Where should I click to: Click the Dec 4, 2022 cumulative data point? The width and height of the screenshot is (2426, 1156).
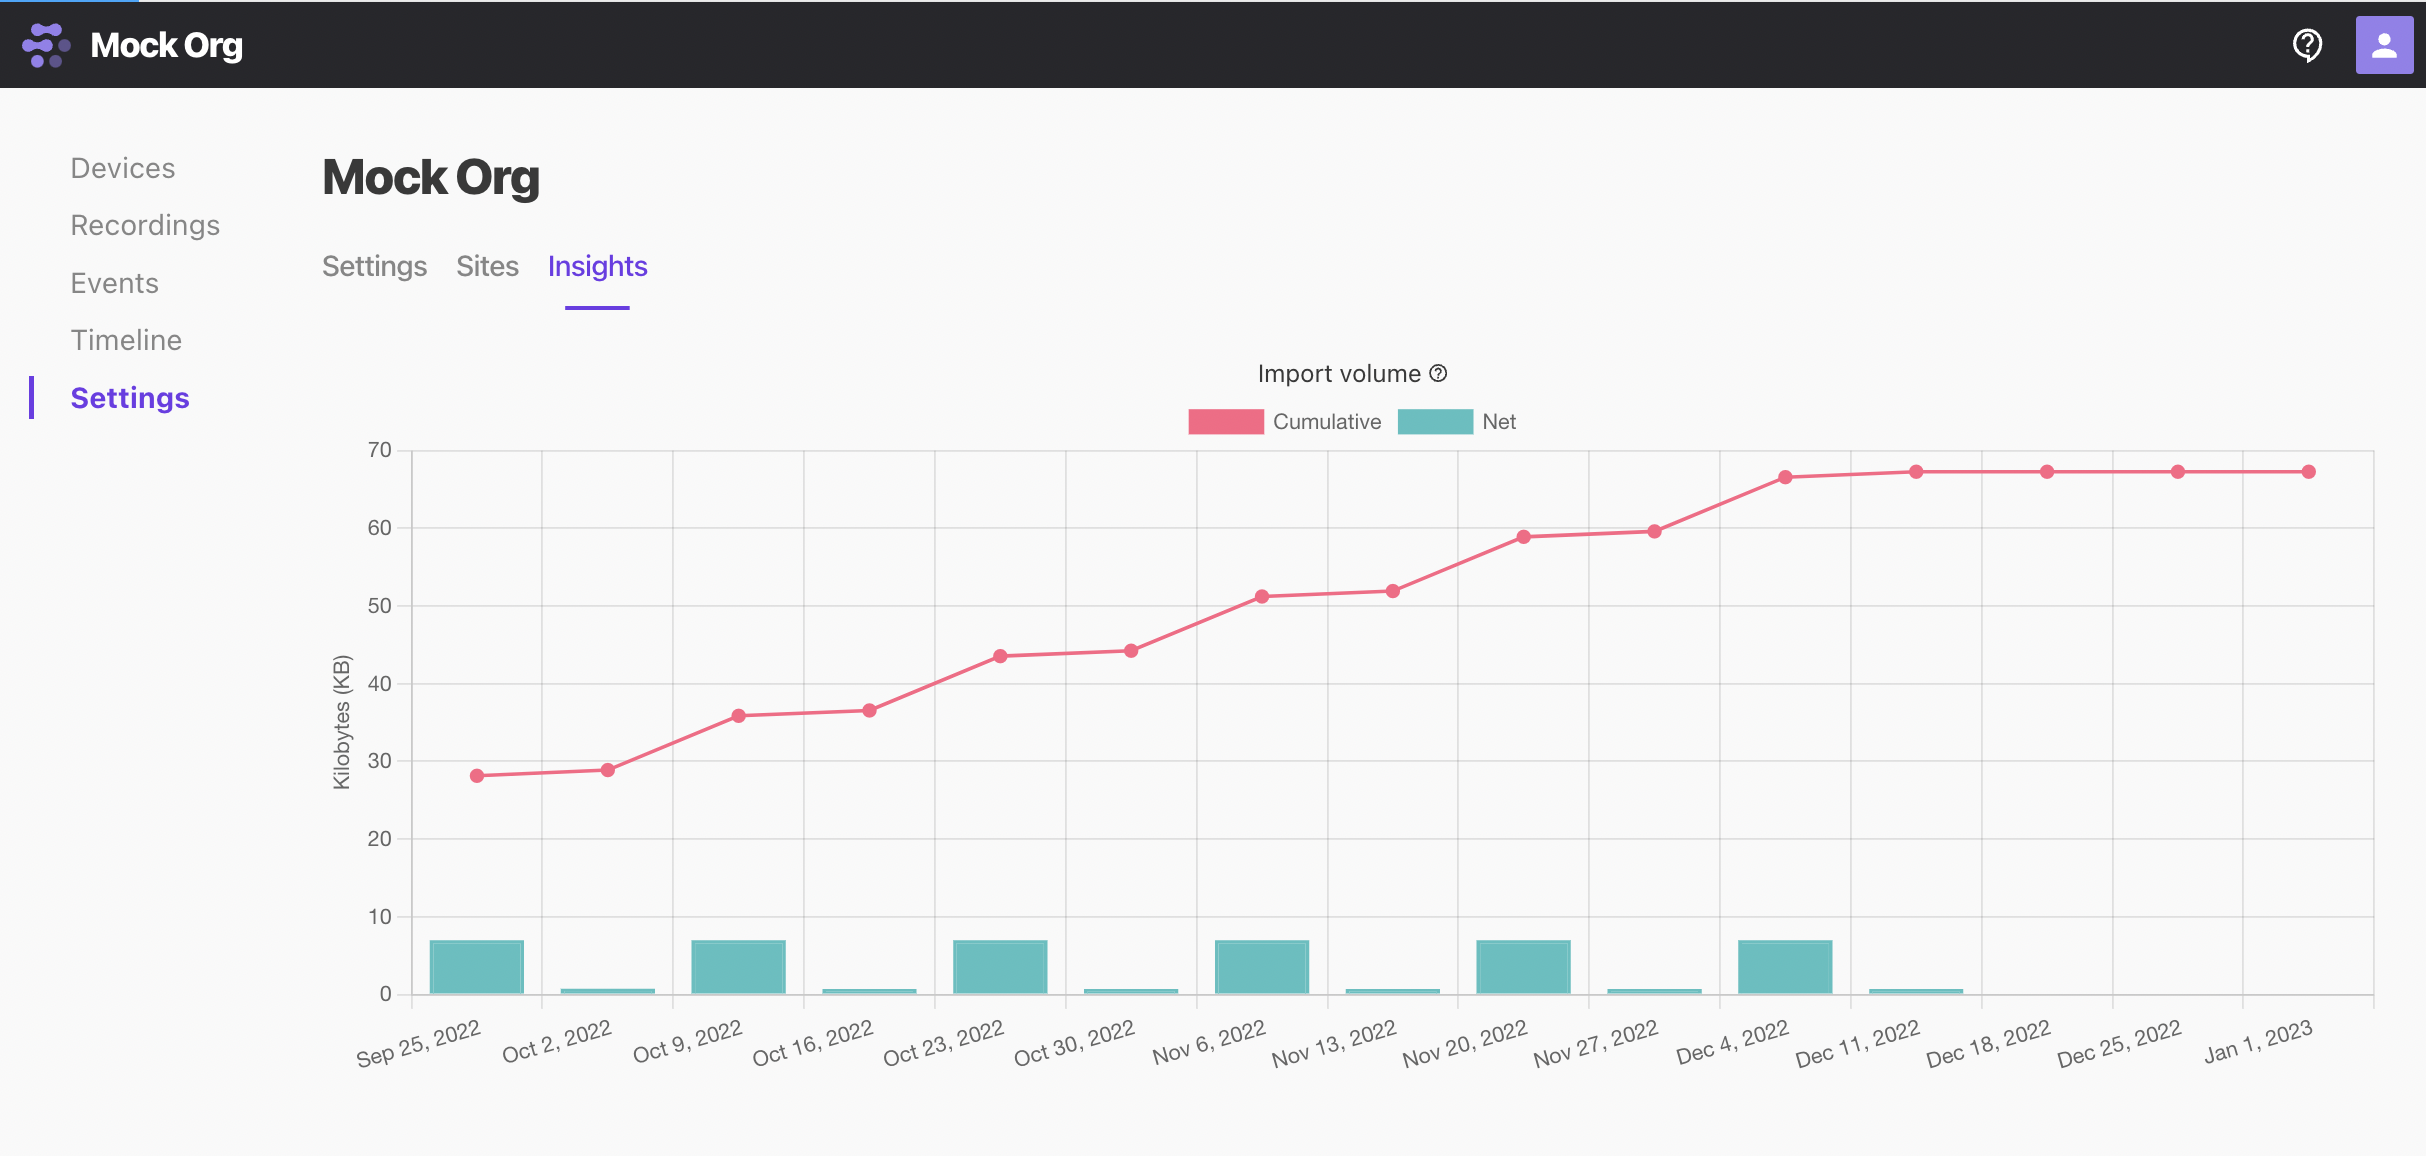tap(1785, 477)
